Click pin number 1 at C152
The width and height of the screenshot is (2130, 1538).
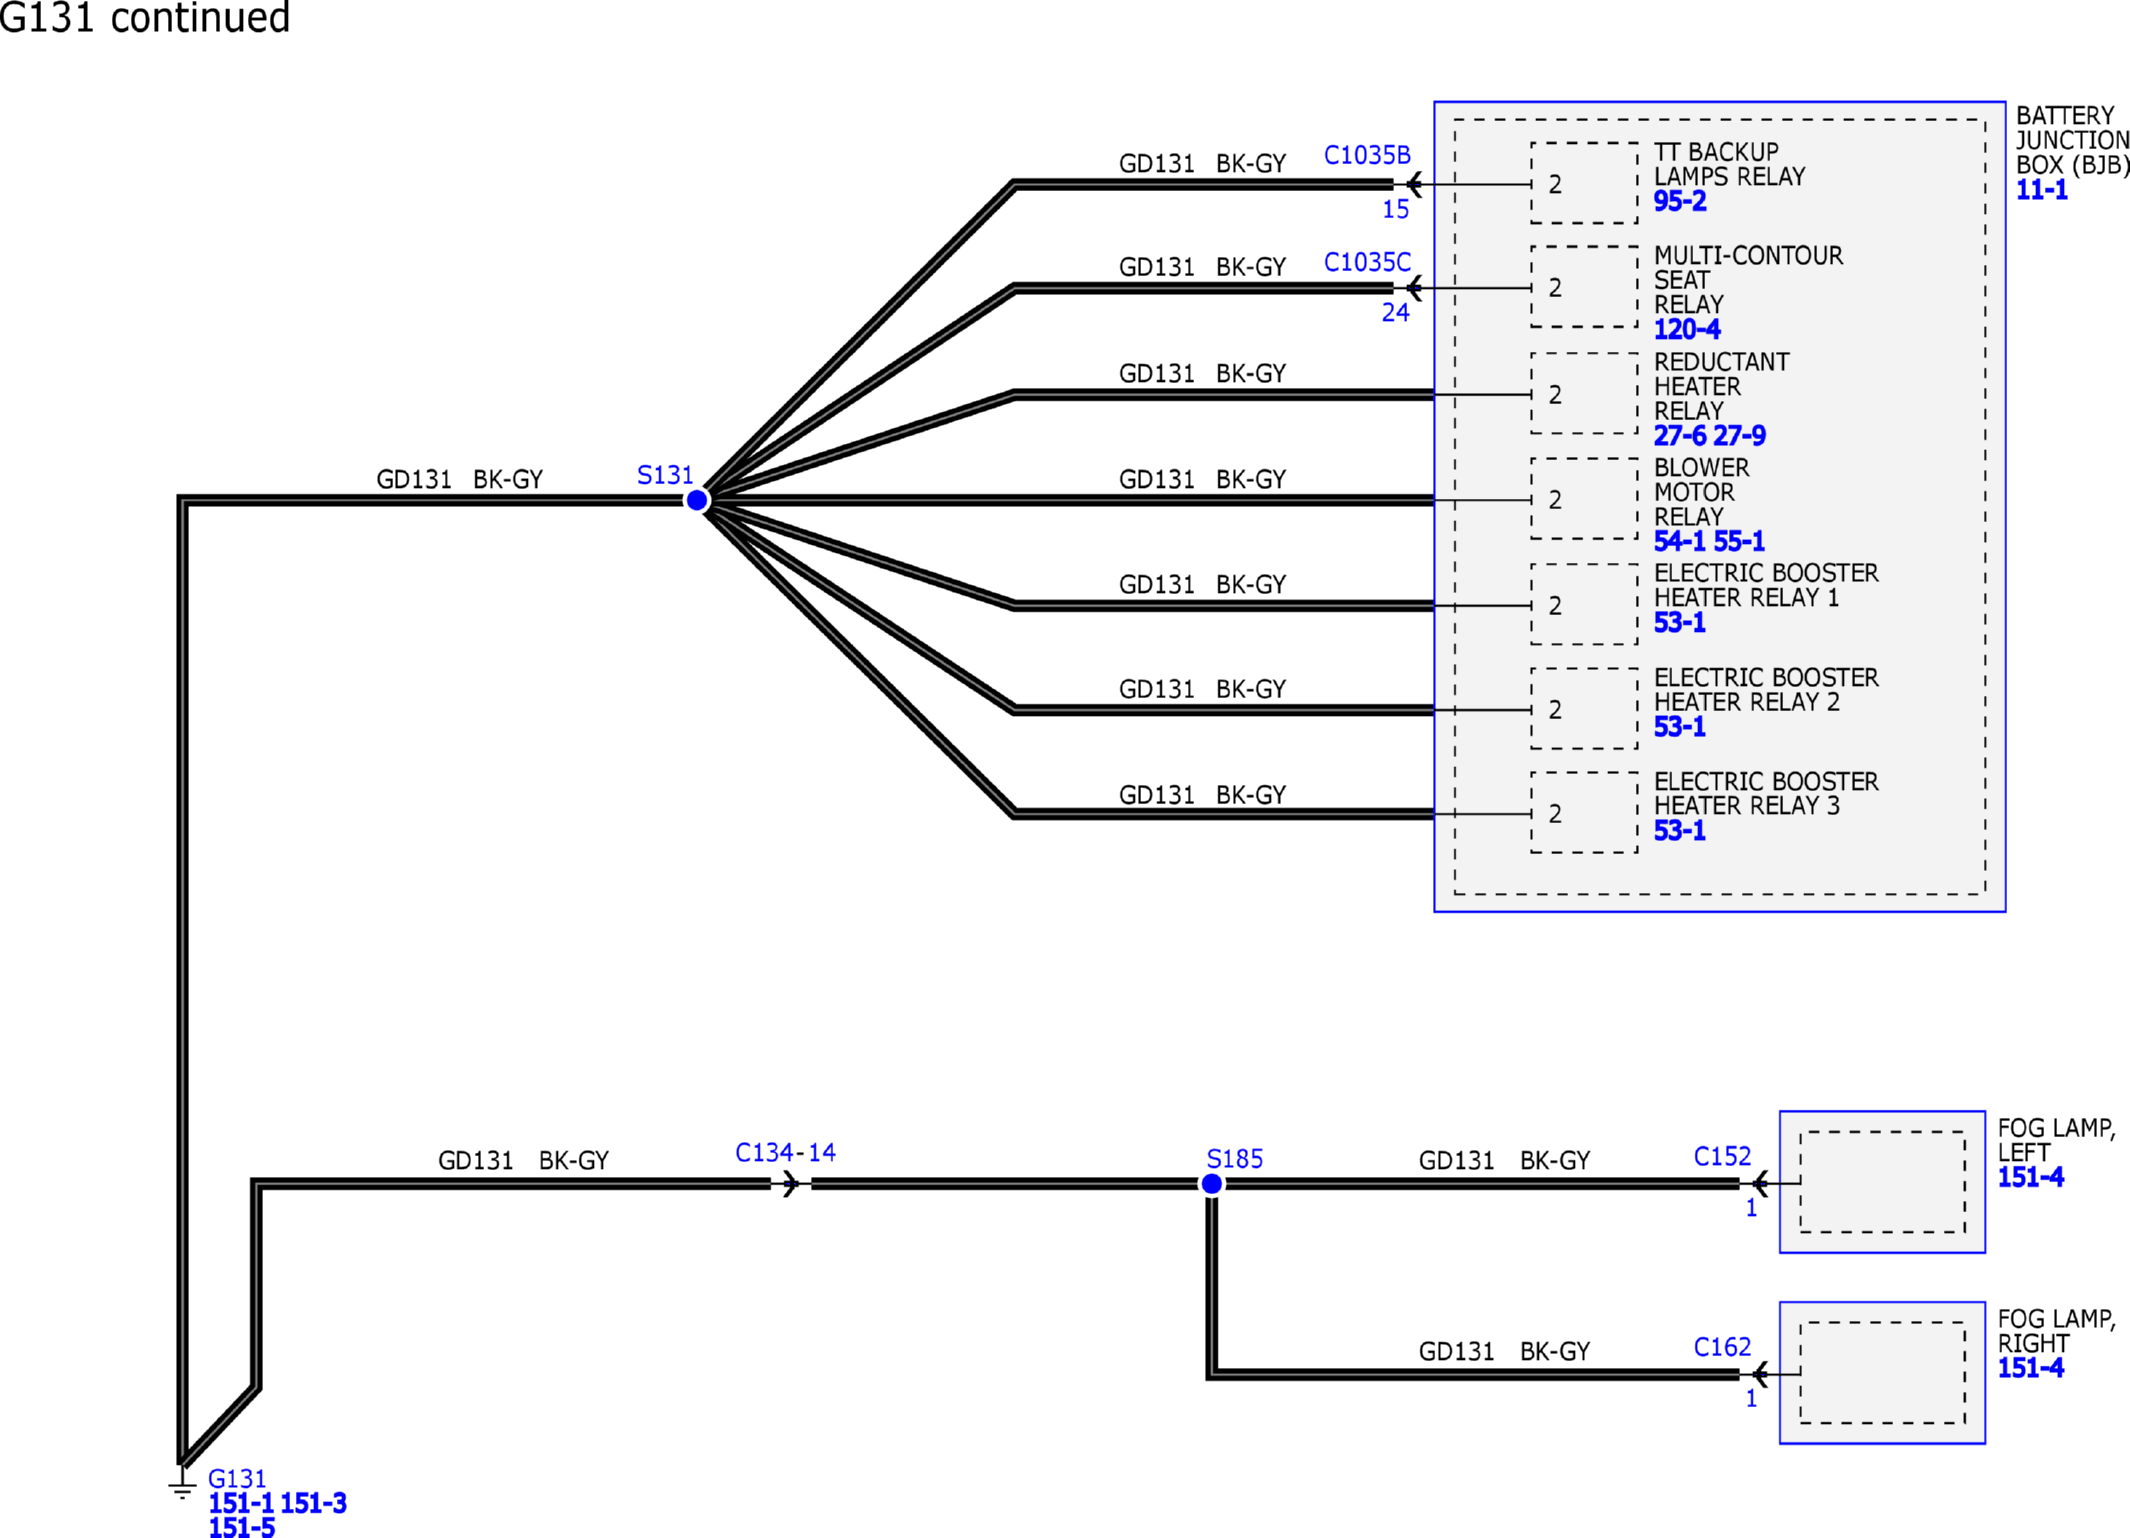[1751, 1209]
